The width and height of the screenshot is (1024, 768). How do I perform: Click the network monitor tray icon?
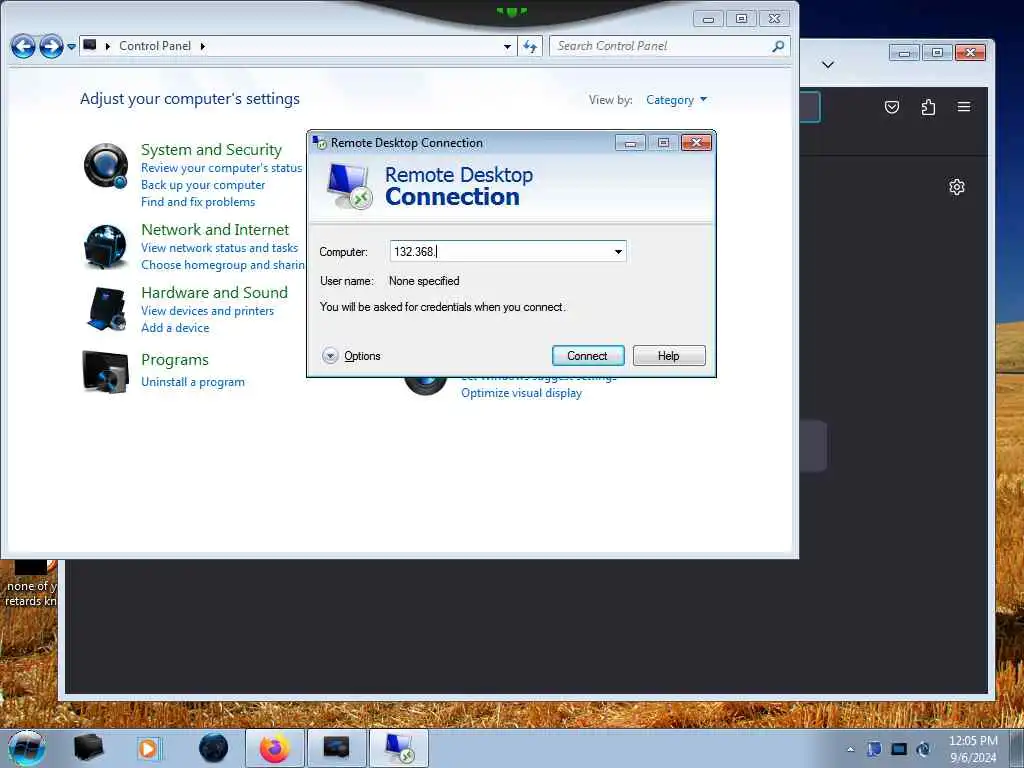[x=899, y=749]
